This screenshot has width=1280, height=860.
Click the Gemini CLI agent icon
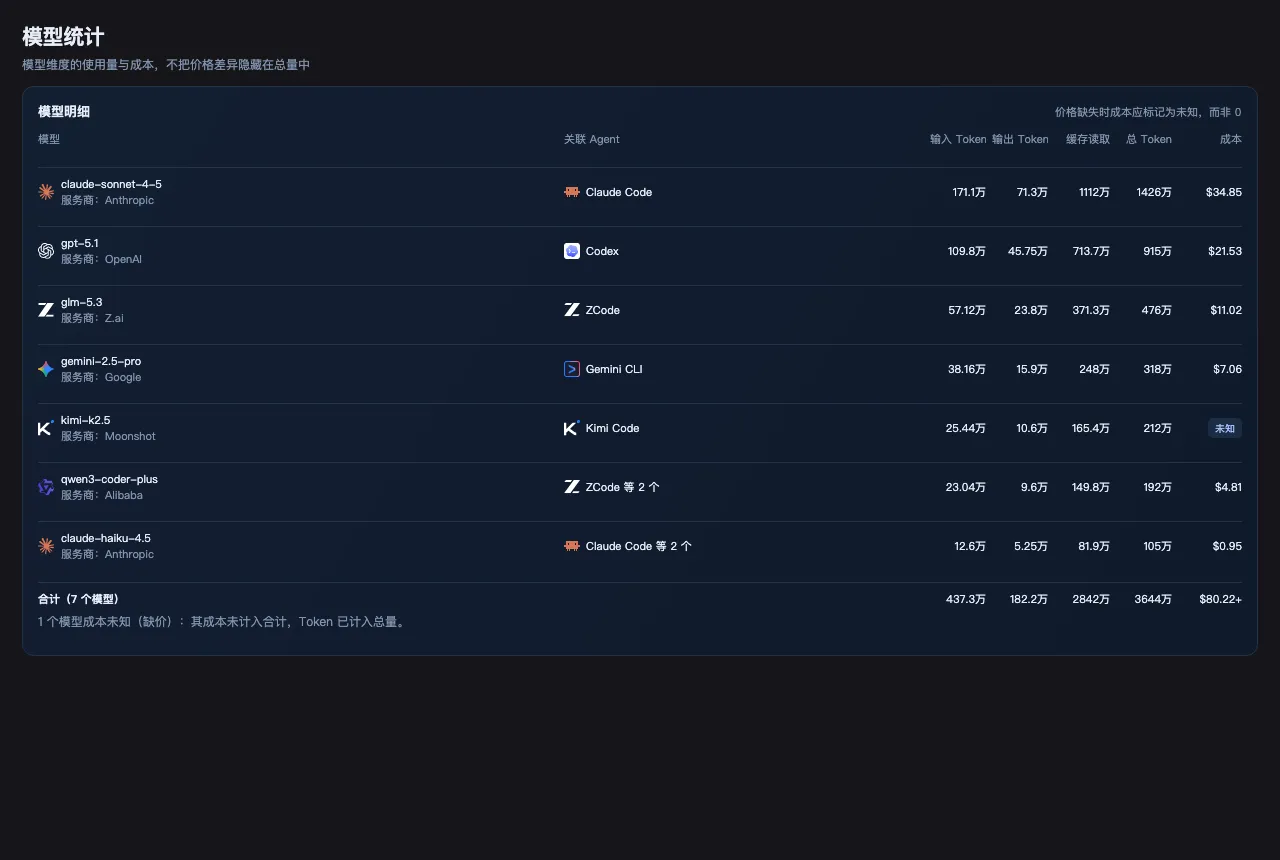coord(572,369)
